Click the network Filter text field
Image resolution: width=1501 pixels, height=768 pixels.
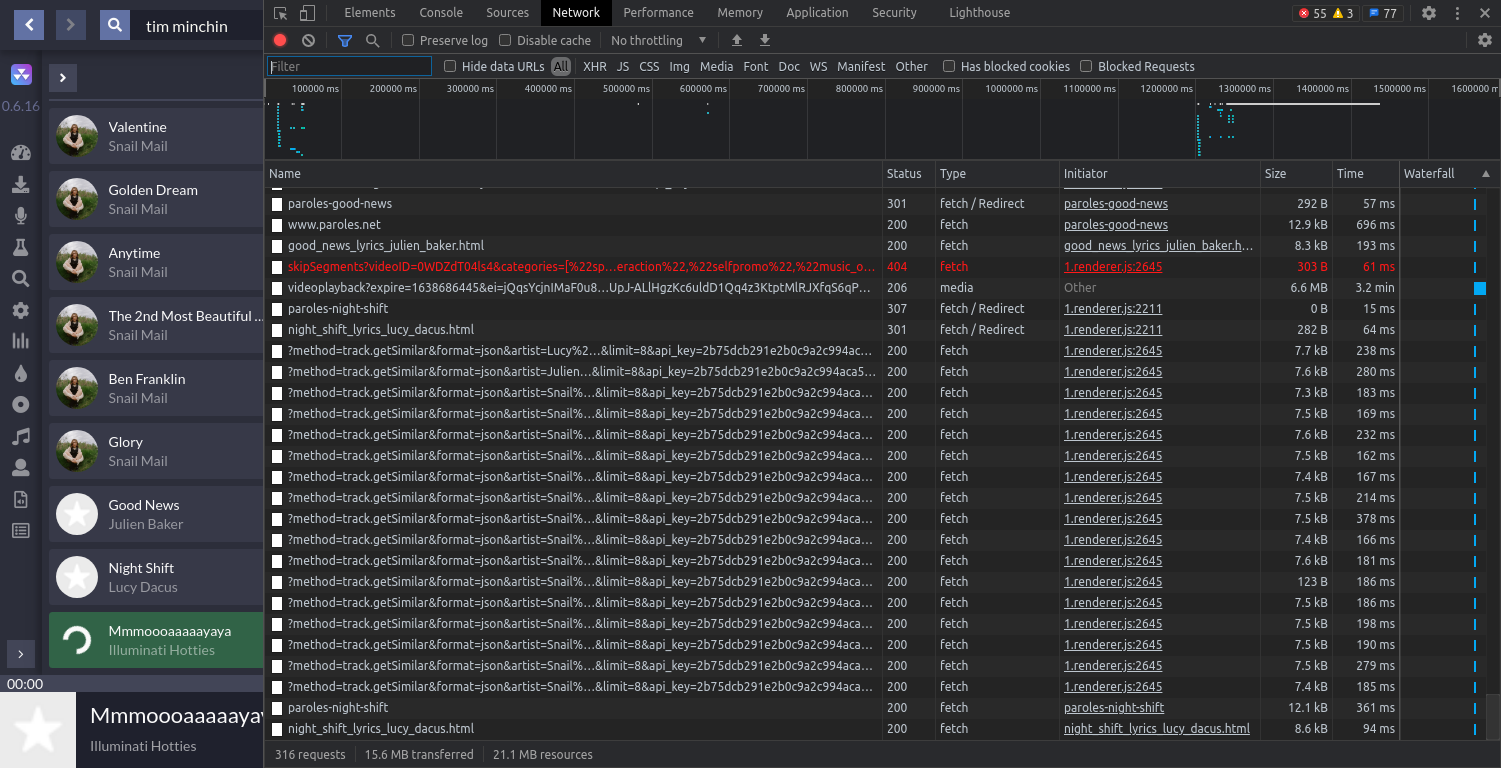(x=350, y=66)
